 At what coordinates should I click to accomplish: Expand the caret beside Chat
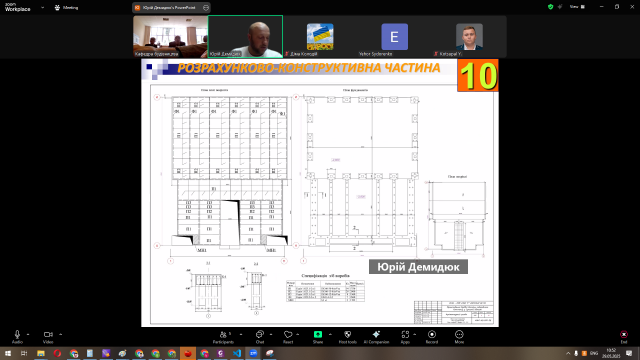point(271,334)
